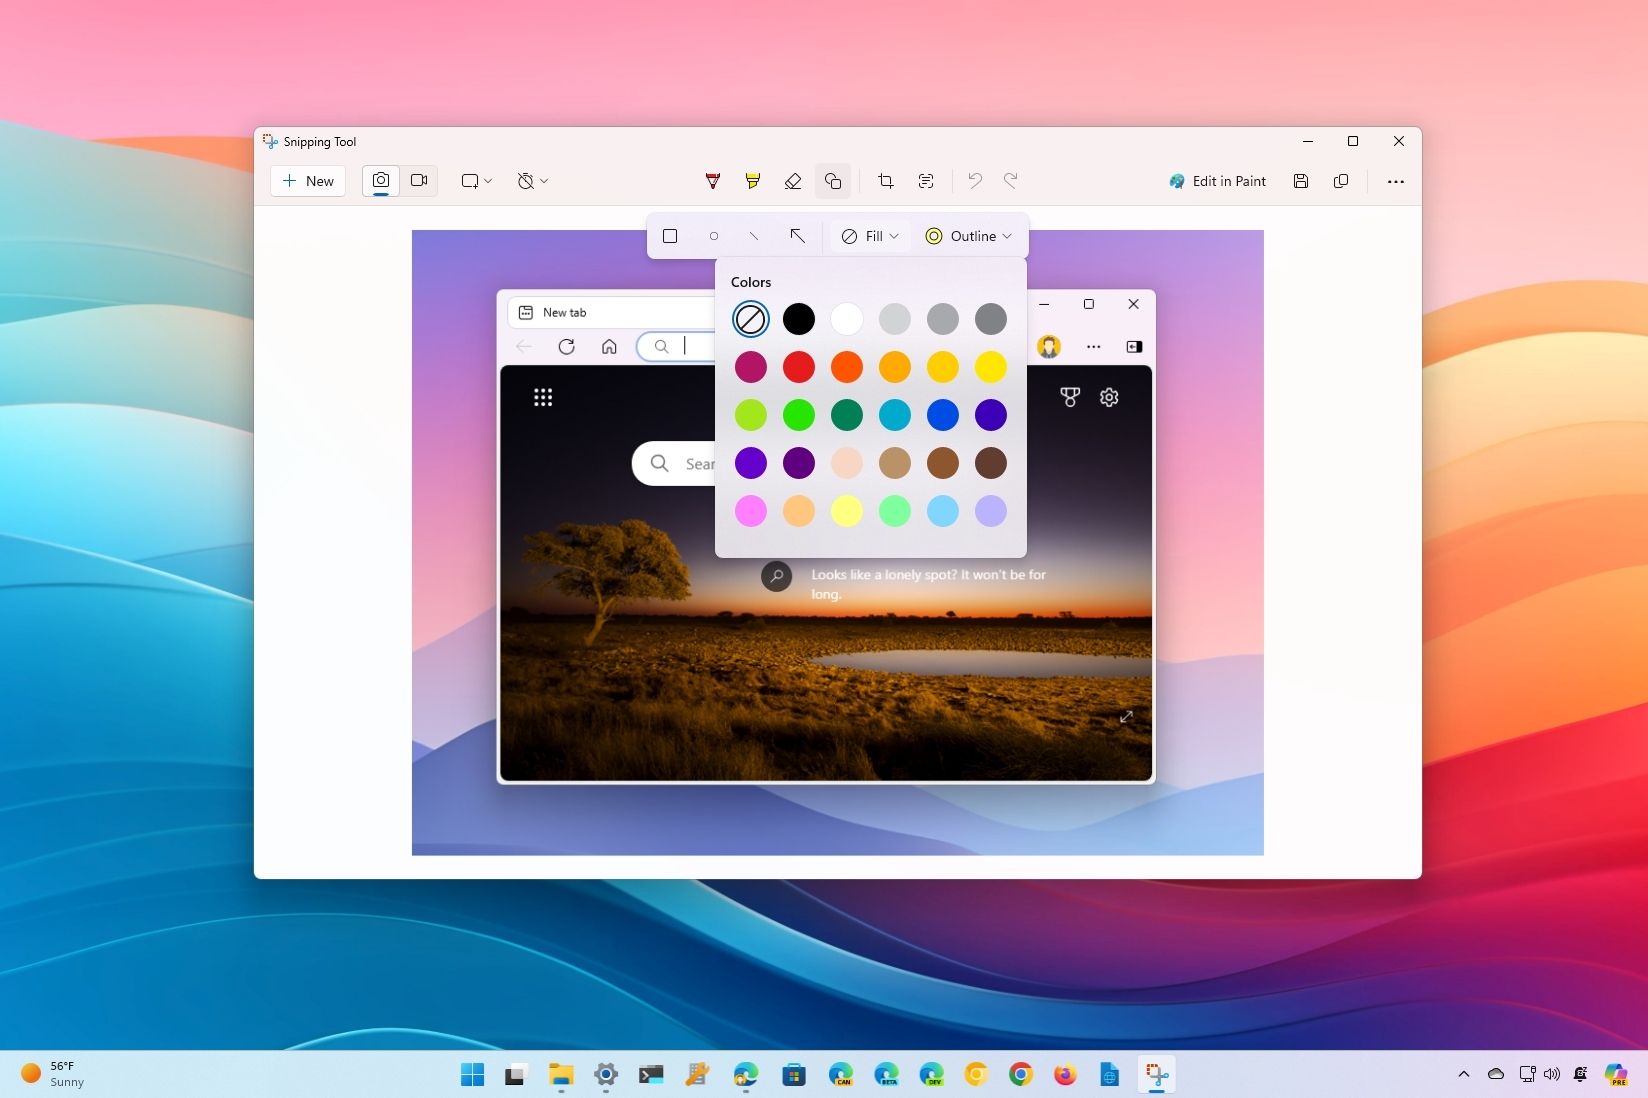Select the crop tool
Screen dimensions: 1648x1098
884,181
